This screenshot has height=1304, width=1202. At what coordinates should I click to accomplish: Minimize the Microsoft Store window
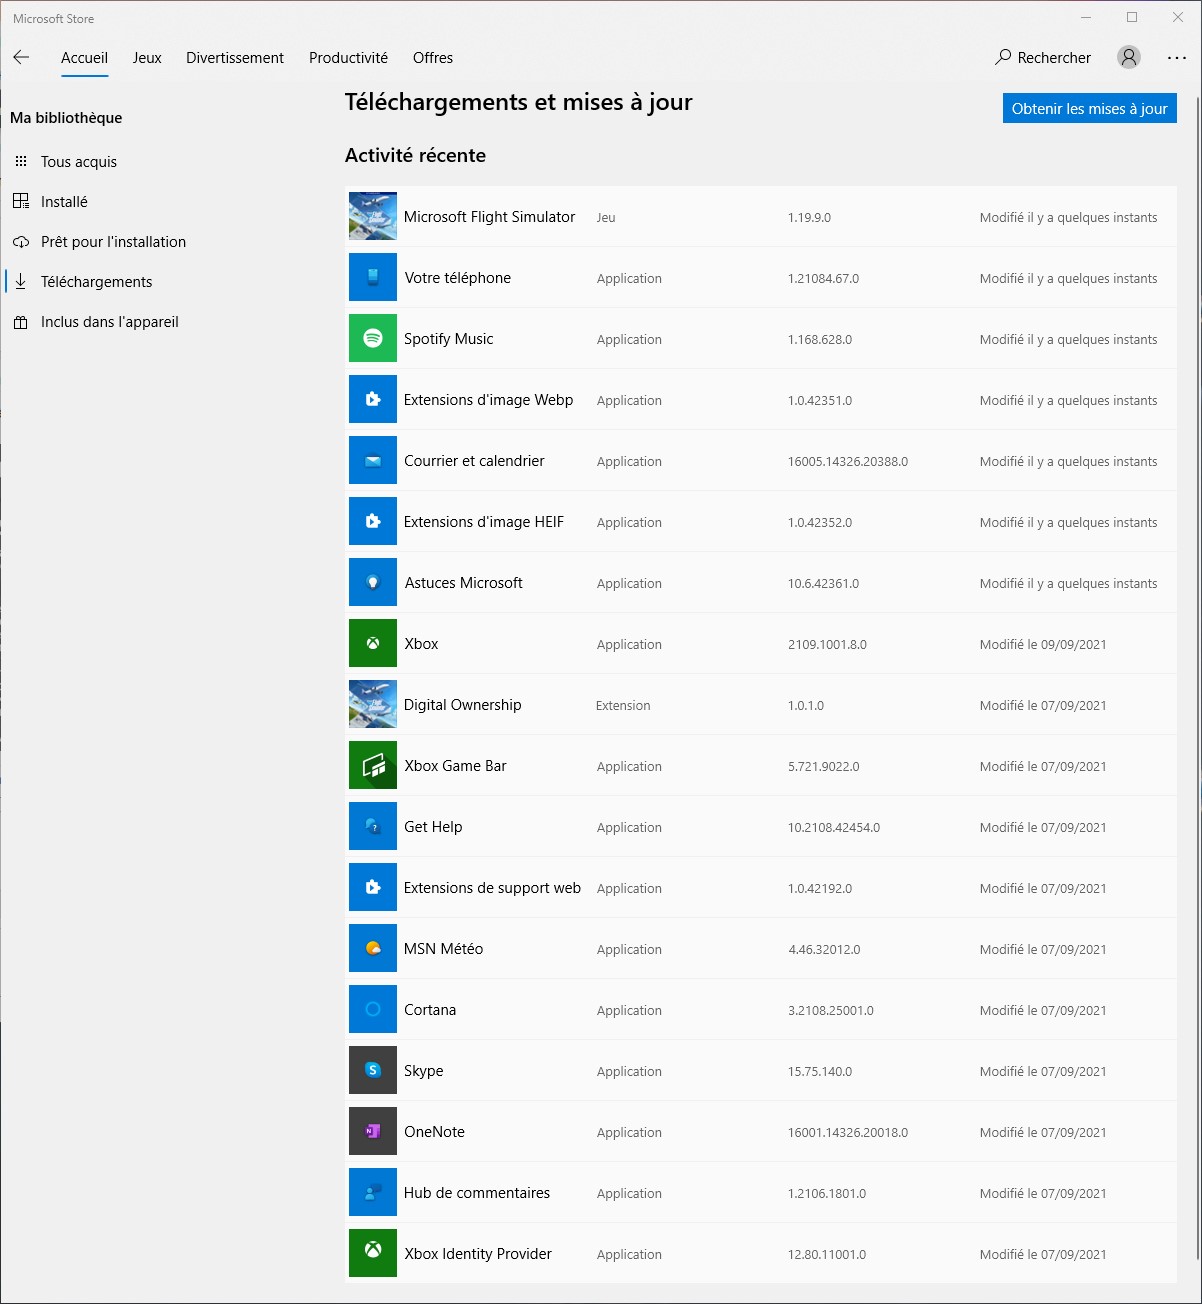pyautogui.click(x=1086, y=17)
